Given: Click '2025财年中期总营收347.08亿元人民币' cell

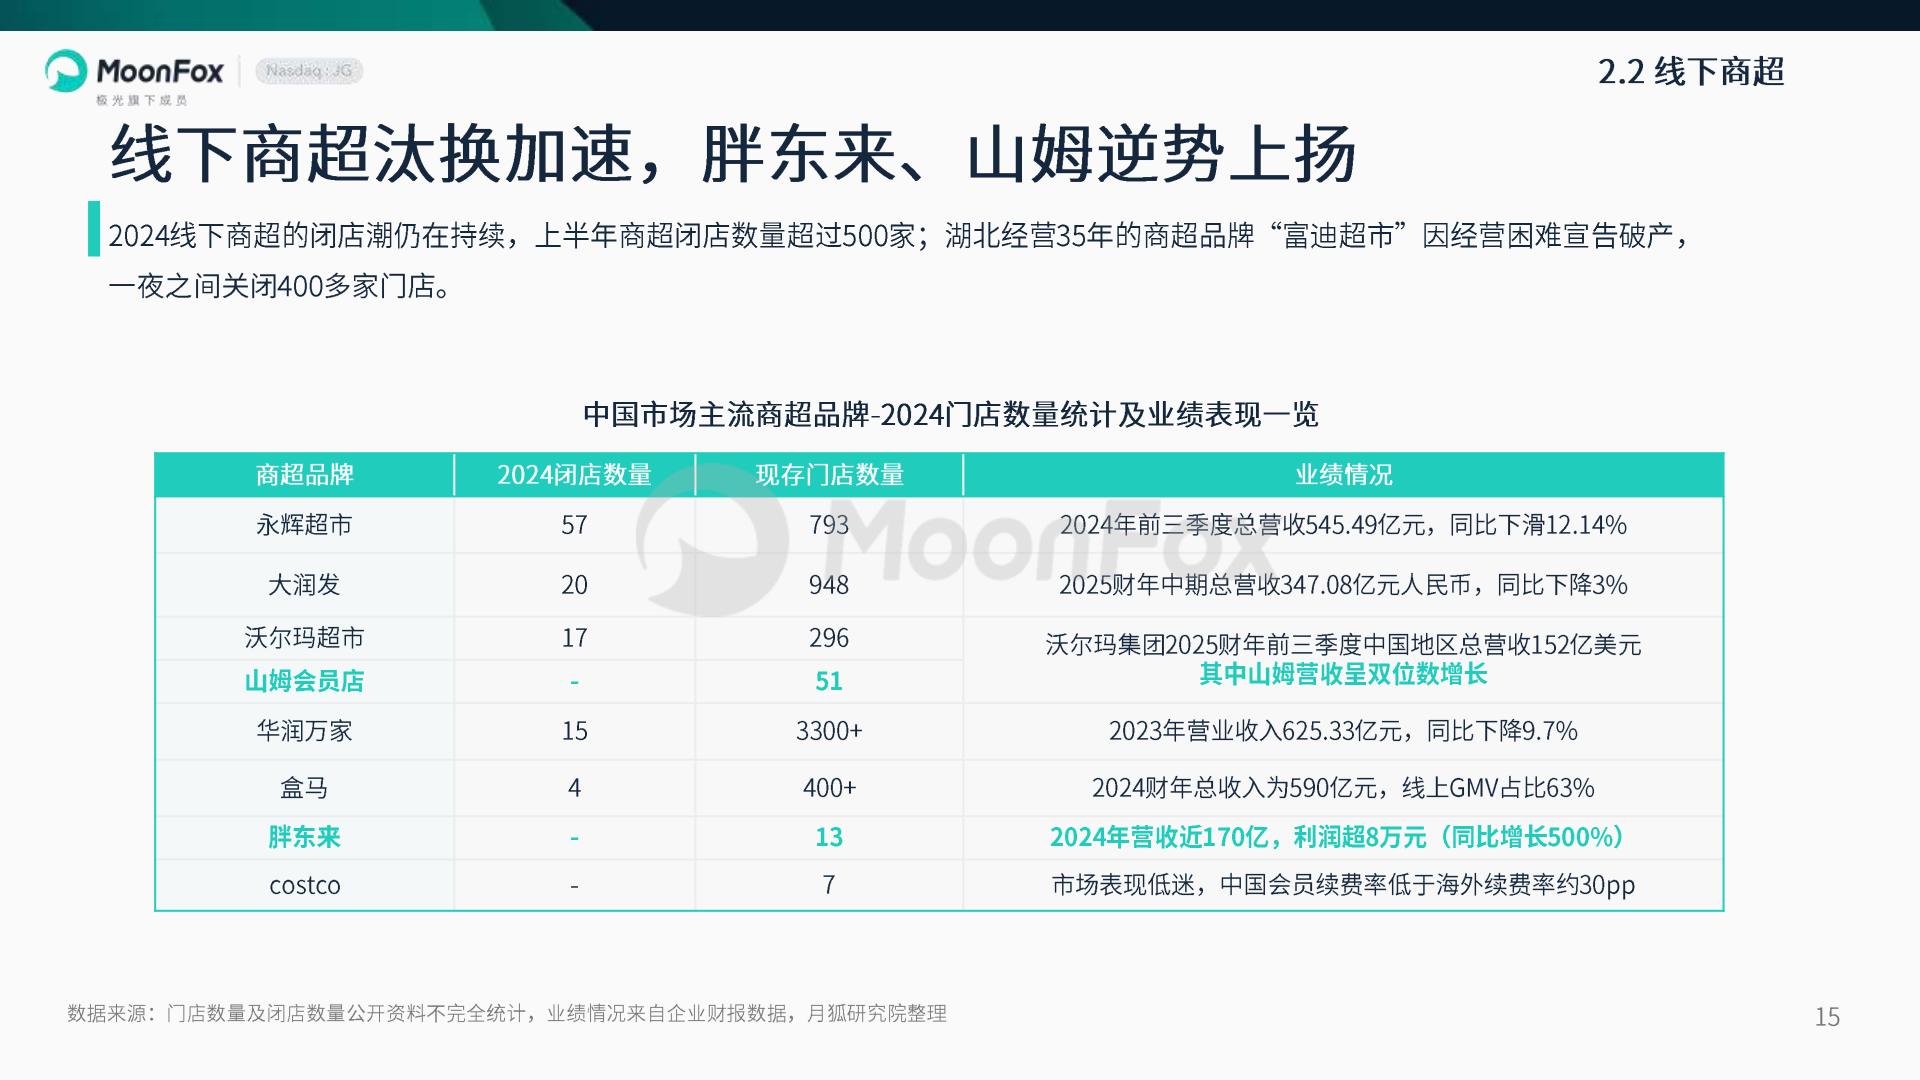Looking at the screenshot, I should click(1343, 585).
